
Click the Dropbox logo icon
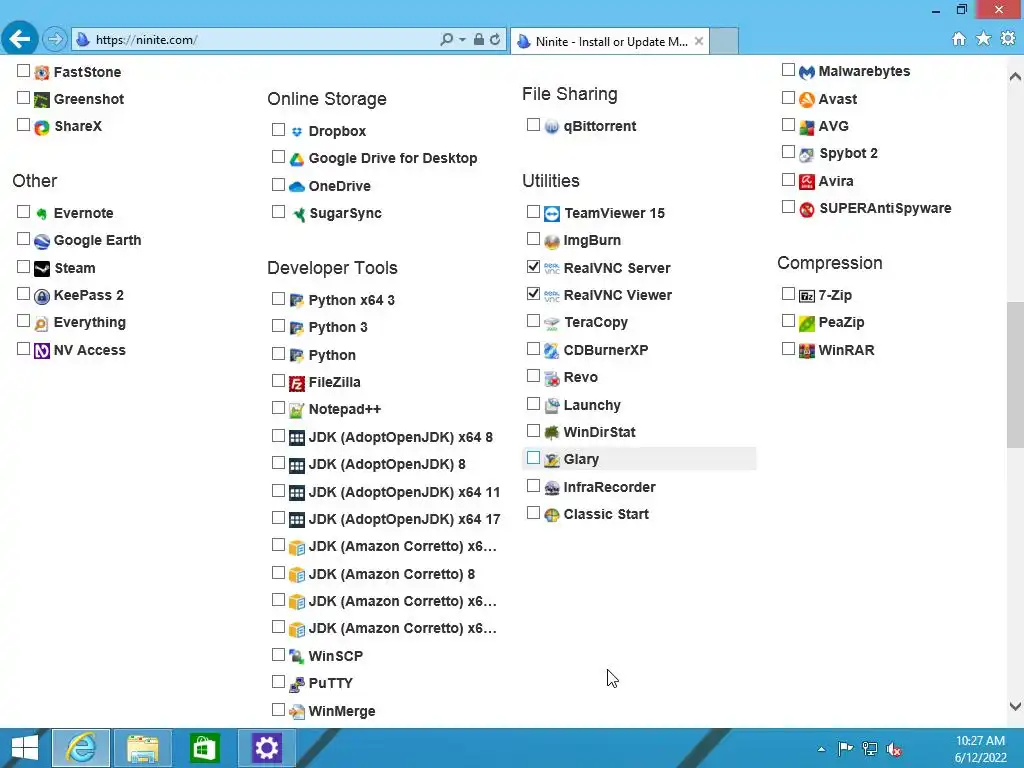[296, 131]
